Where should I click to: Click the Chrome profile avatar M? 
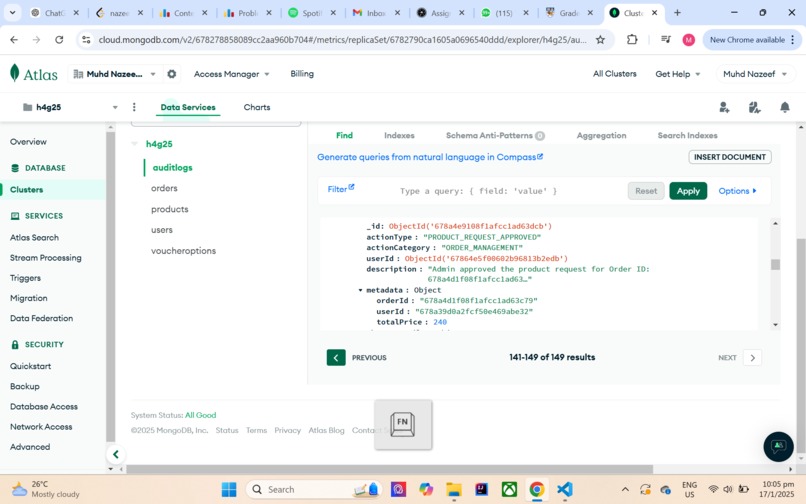click(x=688, y=40)
